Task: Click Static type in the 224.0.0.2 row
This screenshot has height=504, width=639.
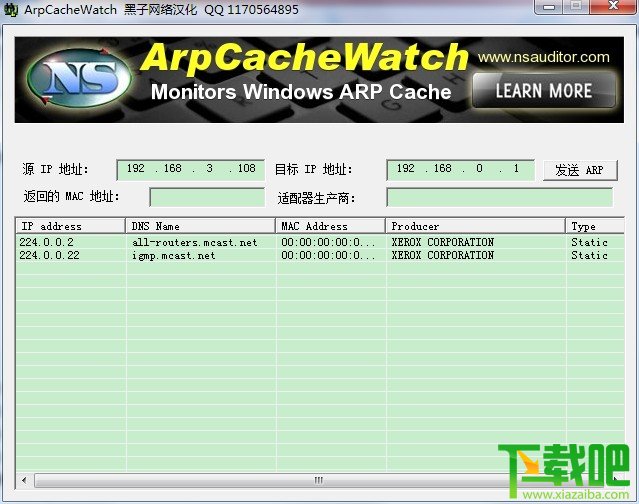Action: point(589,242)
